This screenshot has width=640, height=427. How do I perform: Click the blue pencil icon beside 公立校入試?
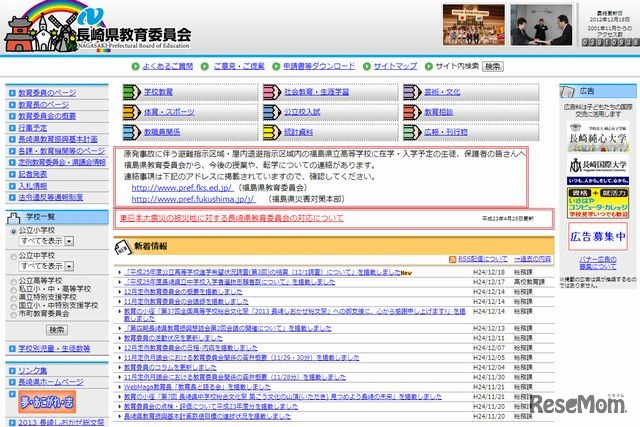[272, 112]
